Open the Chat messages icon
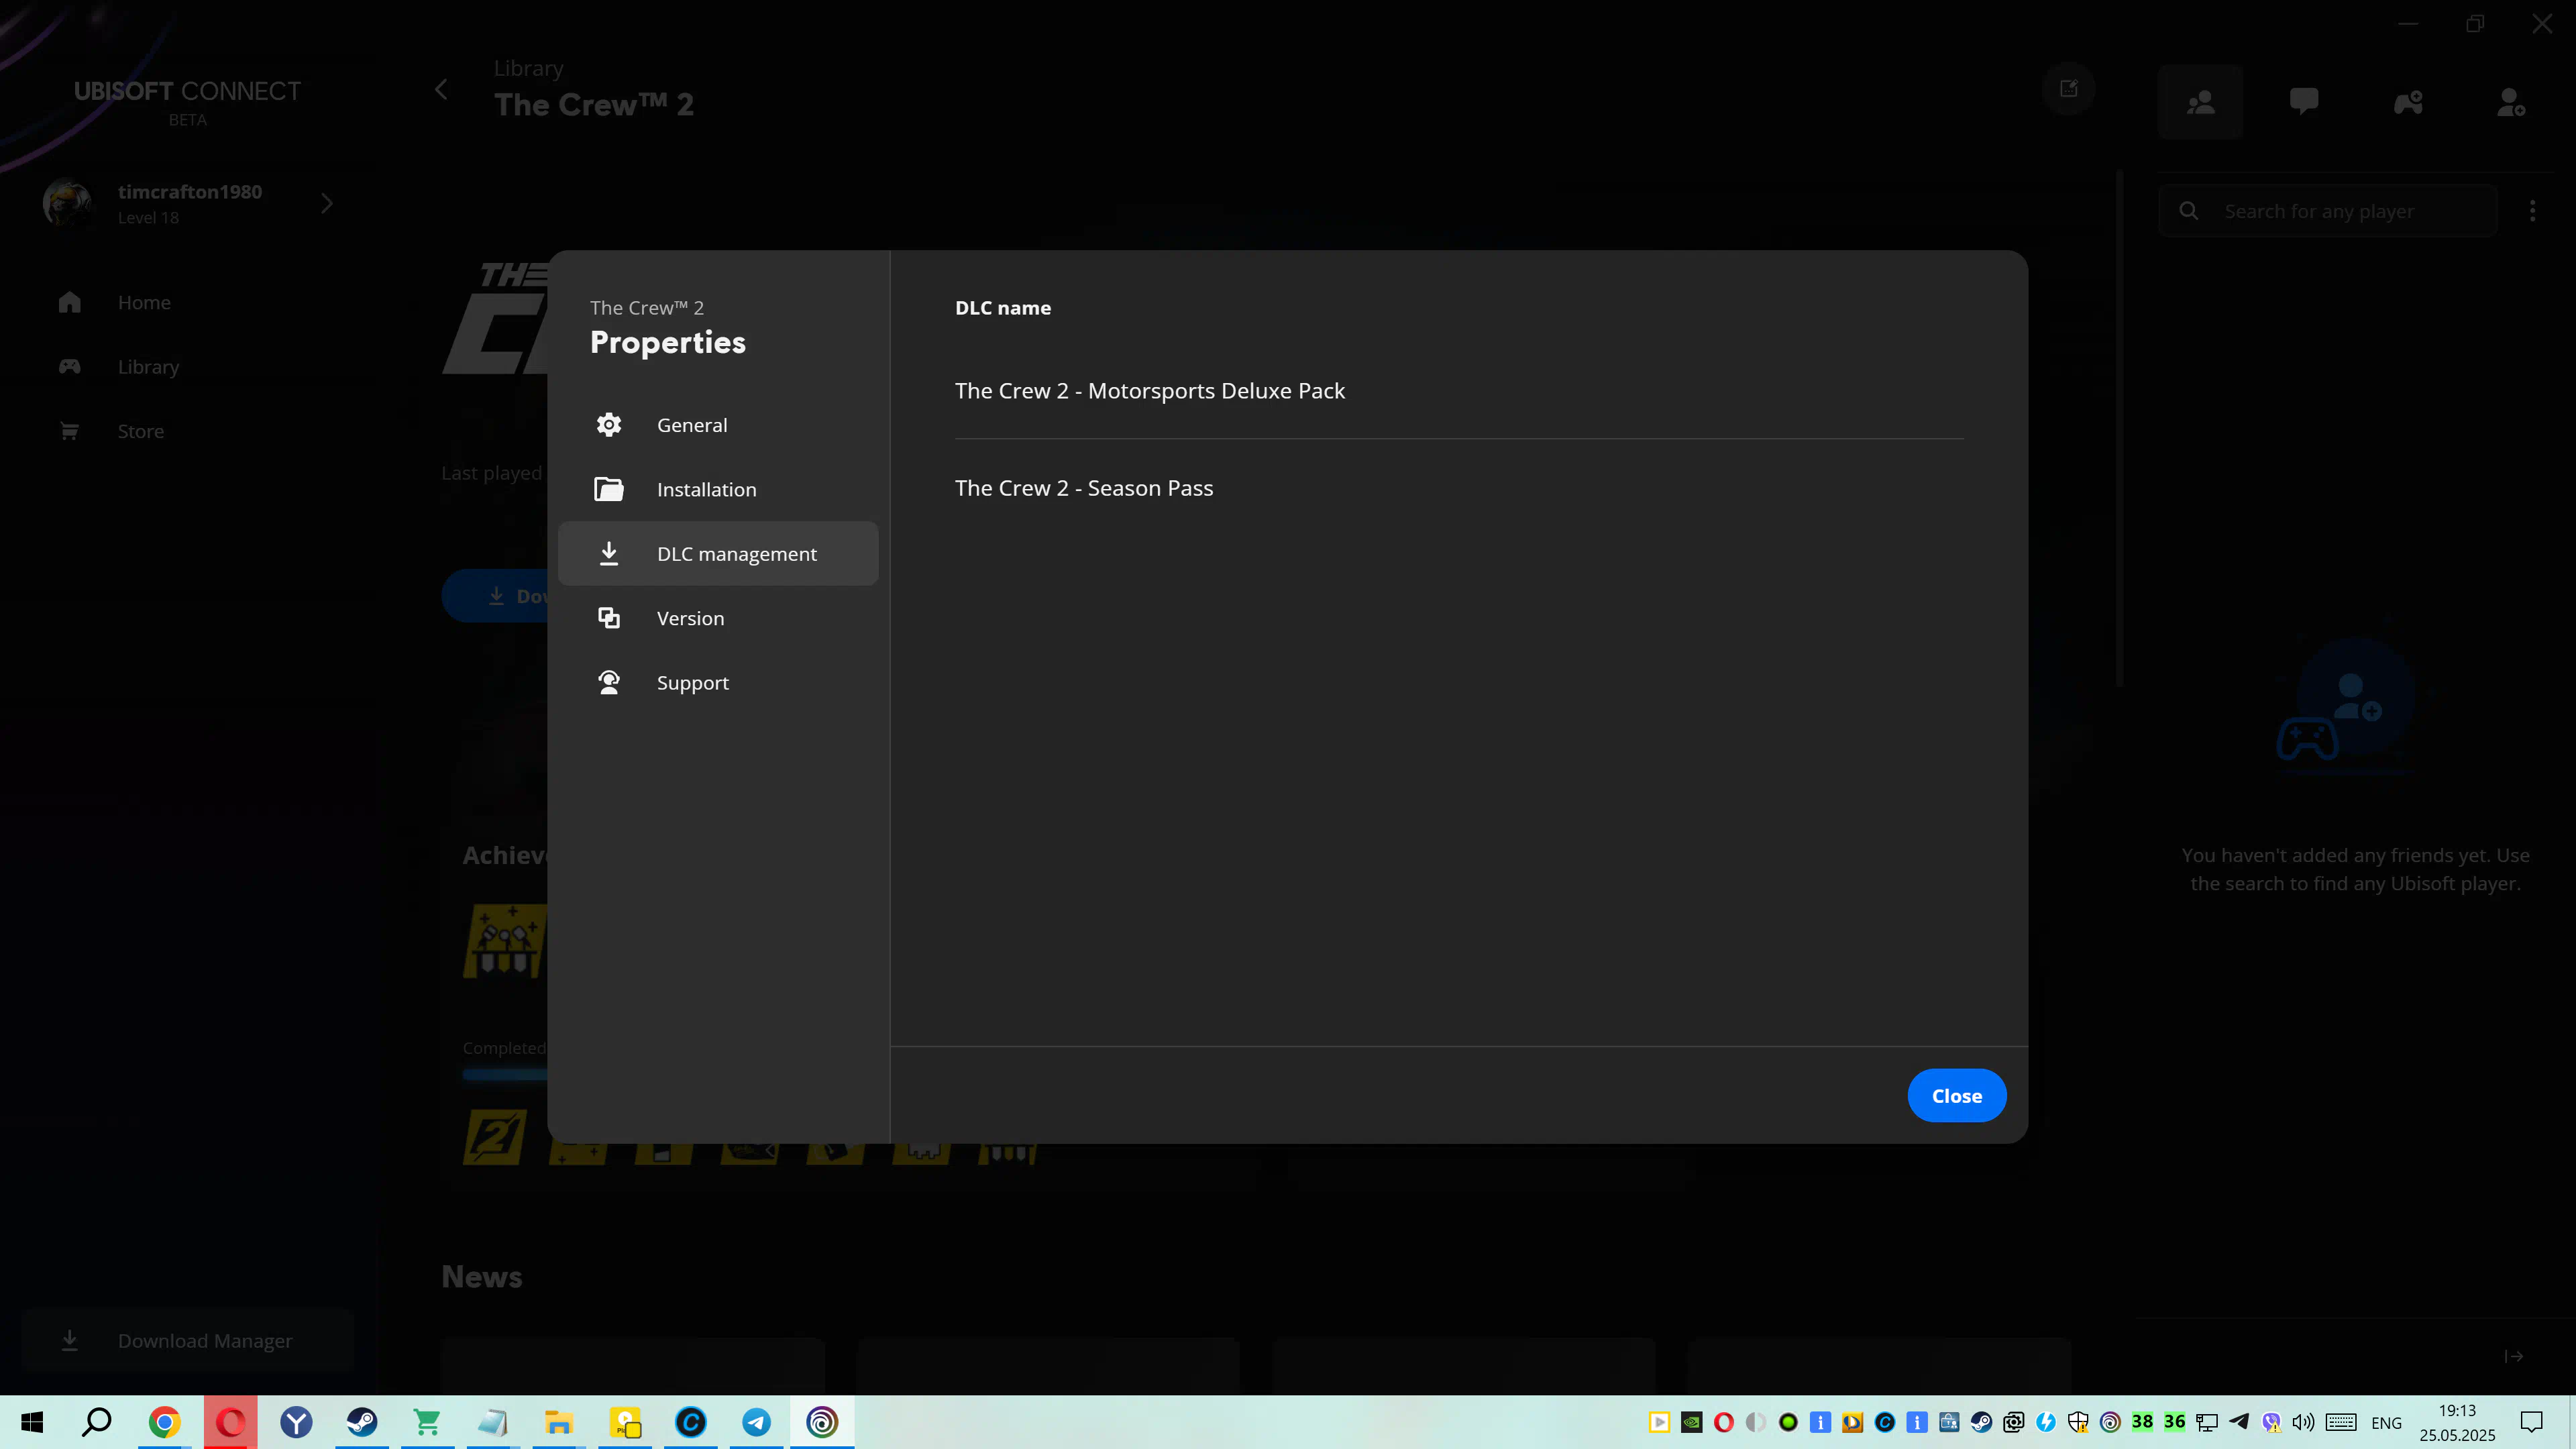Viewport: 2576px width, 1449px height. click(x=2304, y=102)
